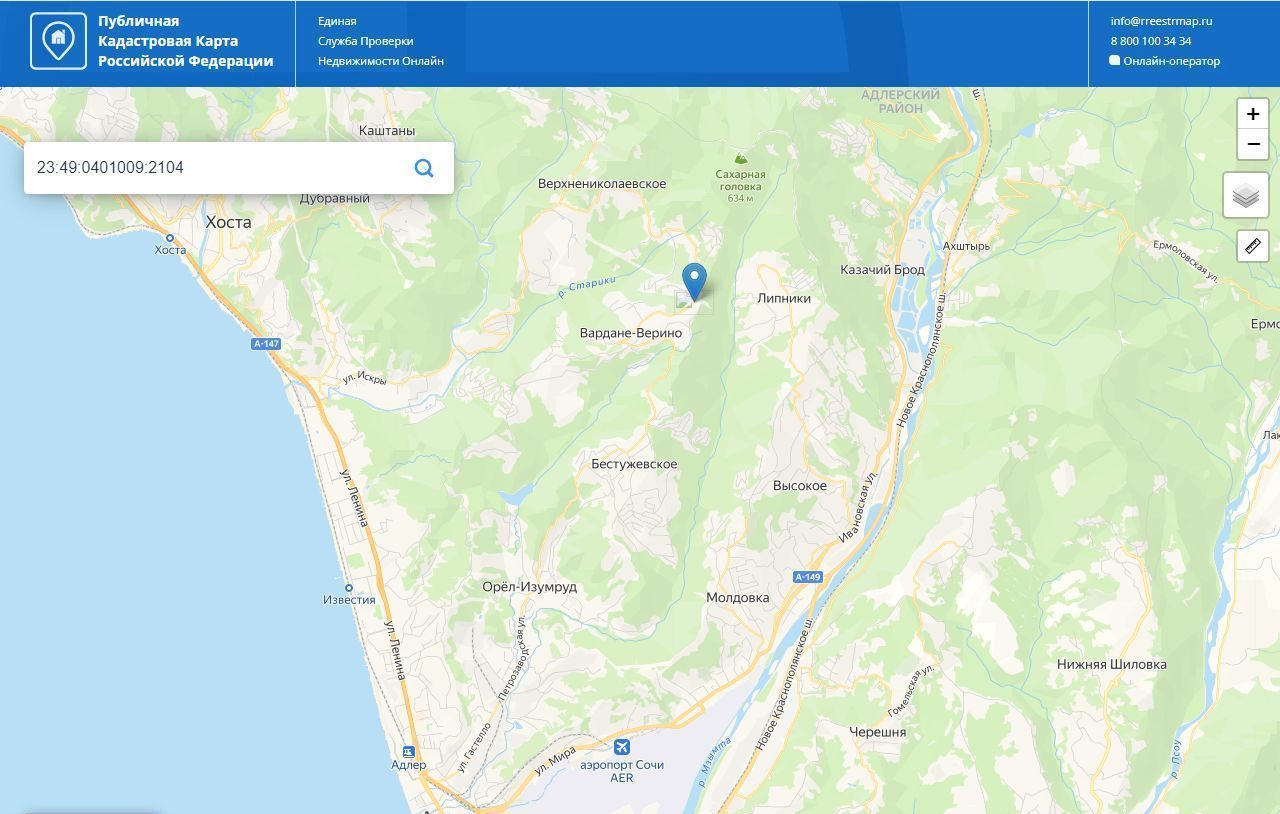Image resolution: width=1280 pixels, height=814 pixels.
Task: Click the Sochi airport plane icon
Action: [622, 747]
